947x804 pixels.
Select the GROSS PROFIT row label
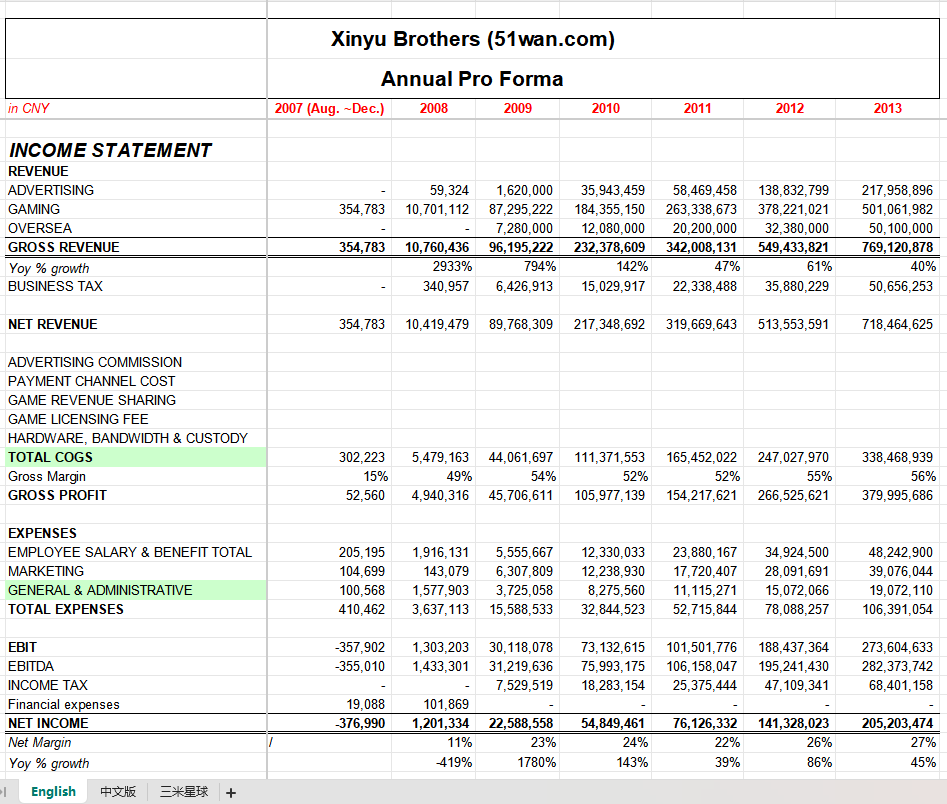click(57, 495)
